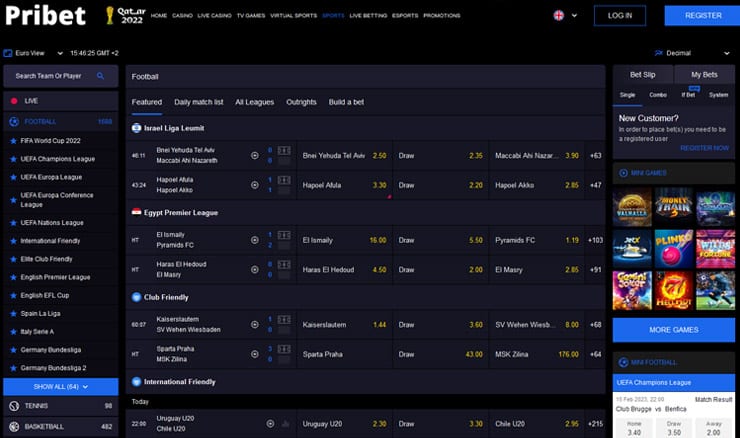Switch to the Daily match list tab
740x438 pixels.
199,102
